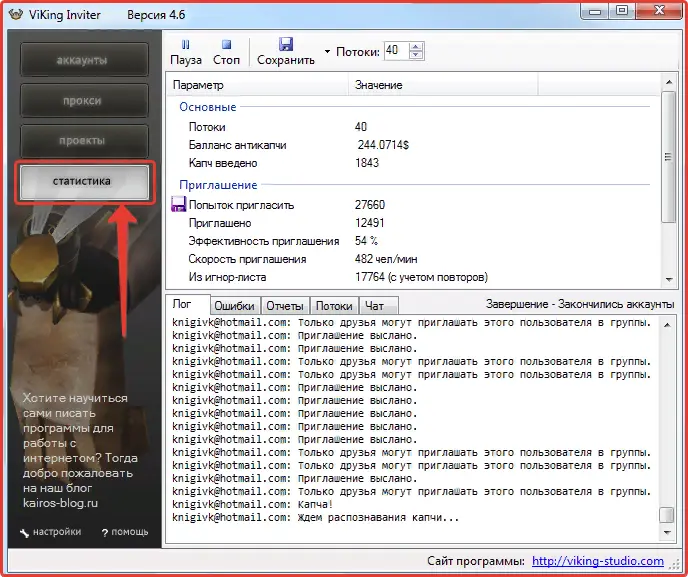The image size is (688, 577).
Task: Open the проекты section
Action: [x=84, y=141]
